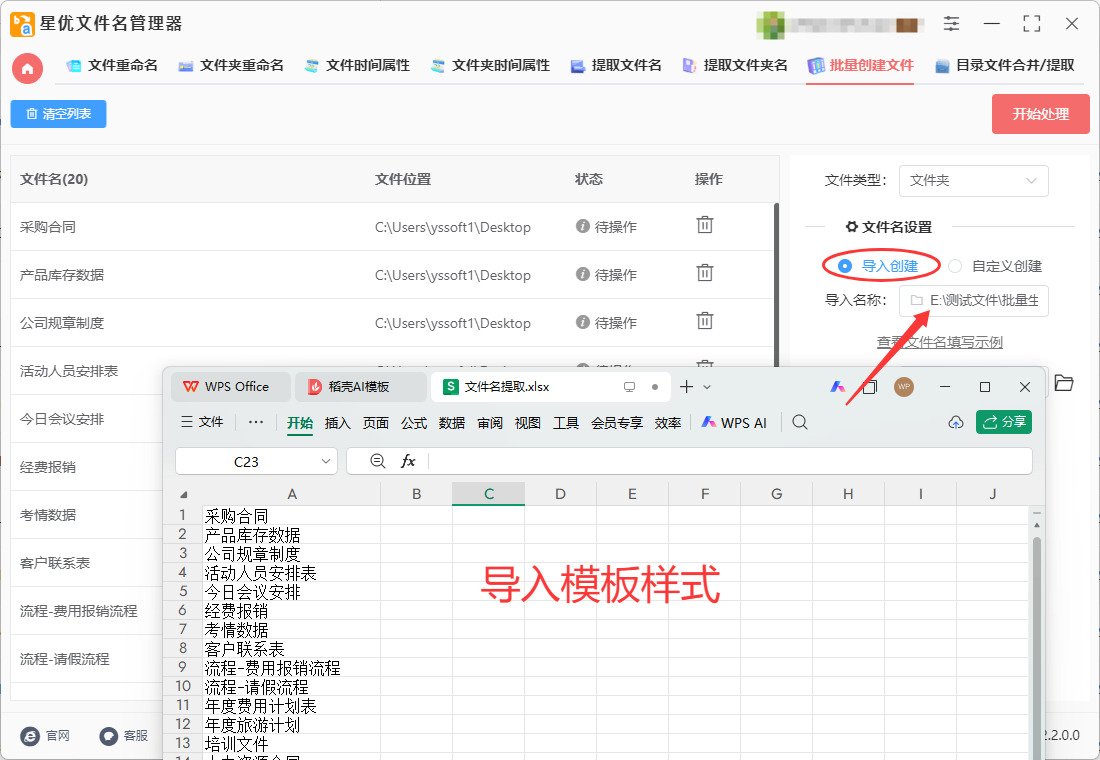Viewport: 1100px width, 760px height.
Task: Delete the 产品库存数据 row with trash icon
Action: click(x=704, y=273)
